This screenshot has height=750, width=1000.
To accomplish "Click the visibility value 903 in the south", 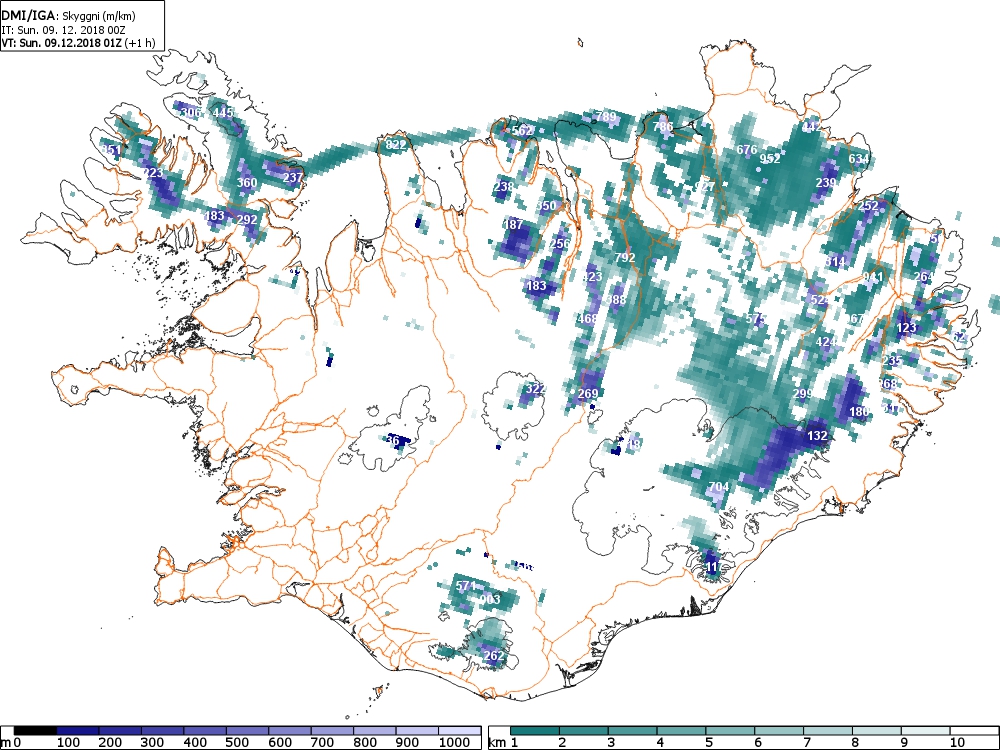I will coord(490,599).
